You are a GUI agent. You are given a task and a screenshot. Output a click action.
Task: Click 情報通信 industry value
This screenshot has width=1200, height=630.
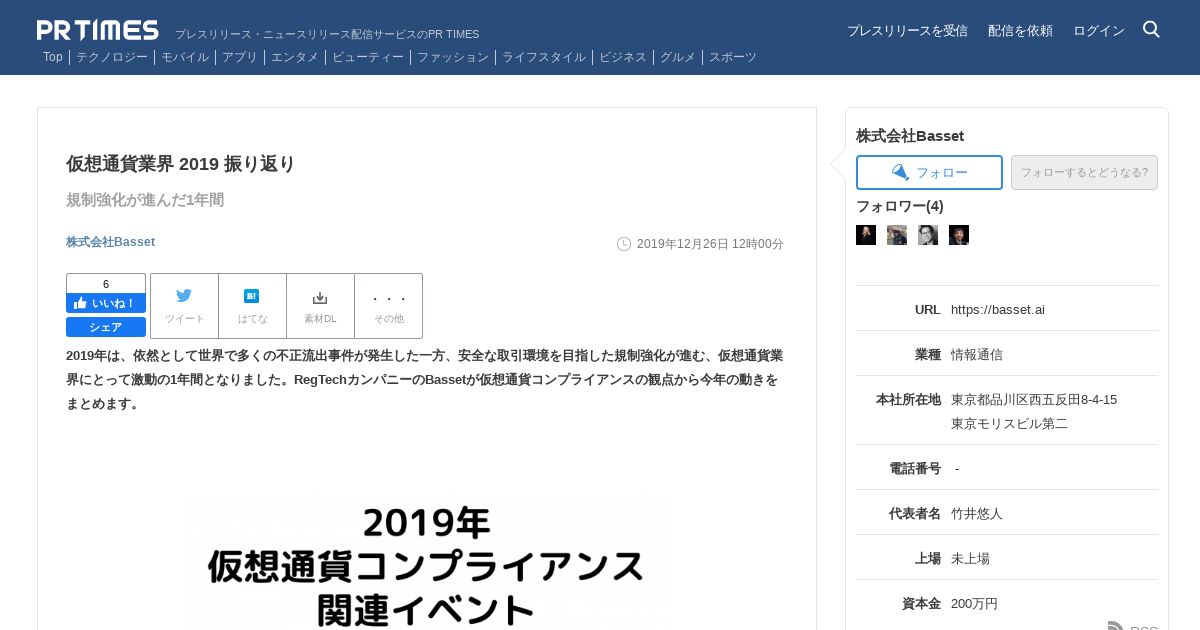977,354
